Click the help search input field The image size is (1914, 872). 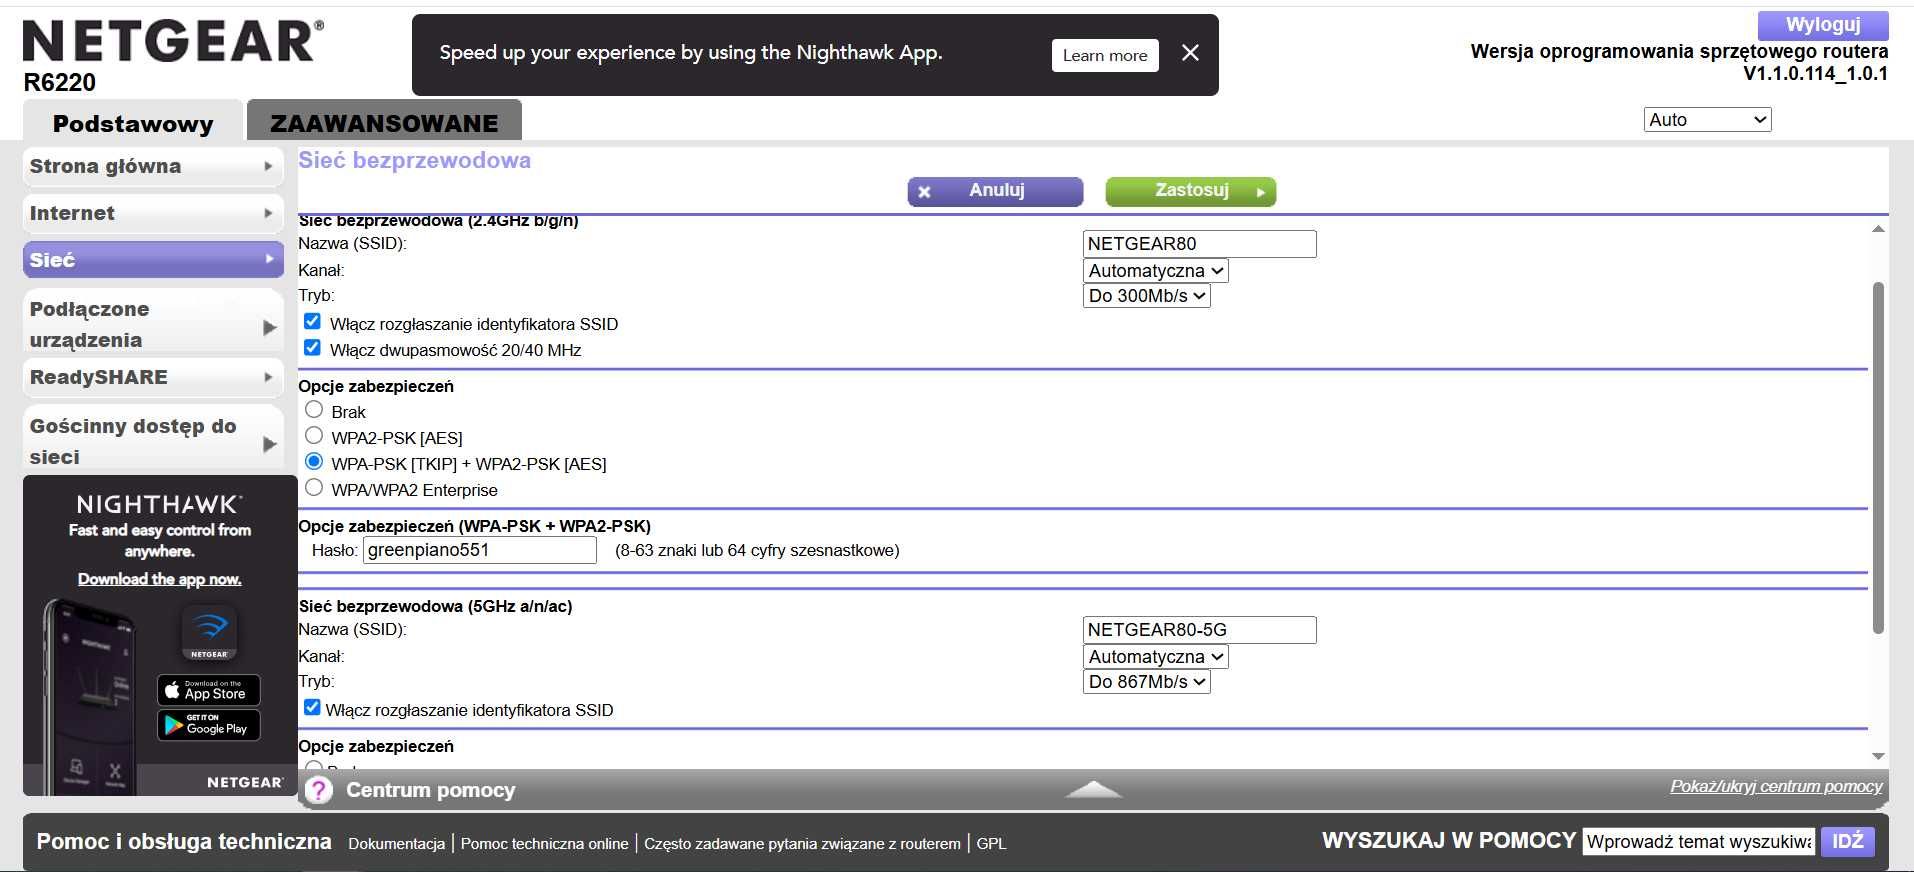(x=1699, y=842)
